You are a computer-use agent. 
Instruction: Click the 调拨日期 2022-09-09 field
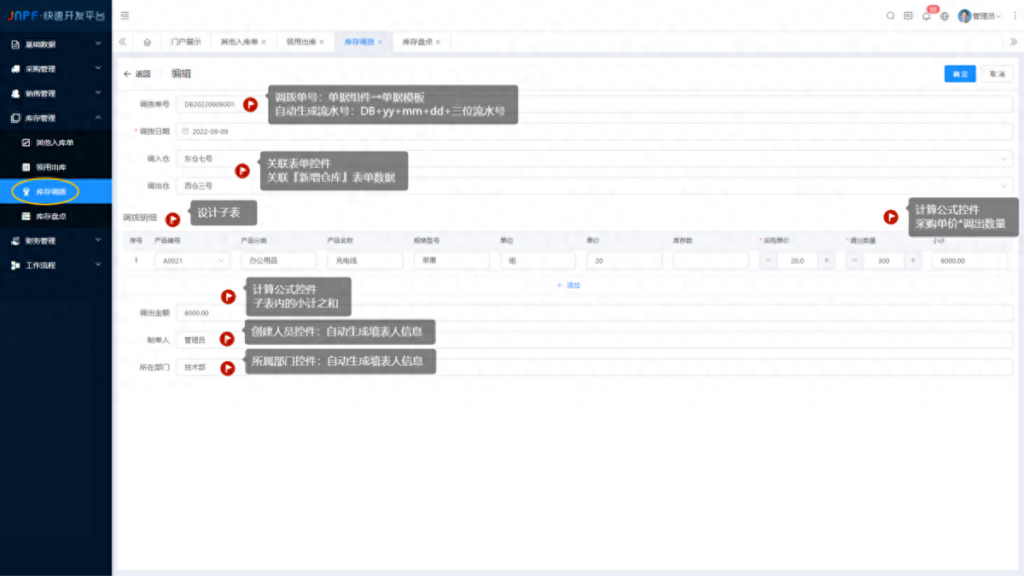pos(594,131)
